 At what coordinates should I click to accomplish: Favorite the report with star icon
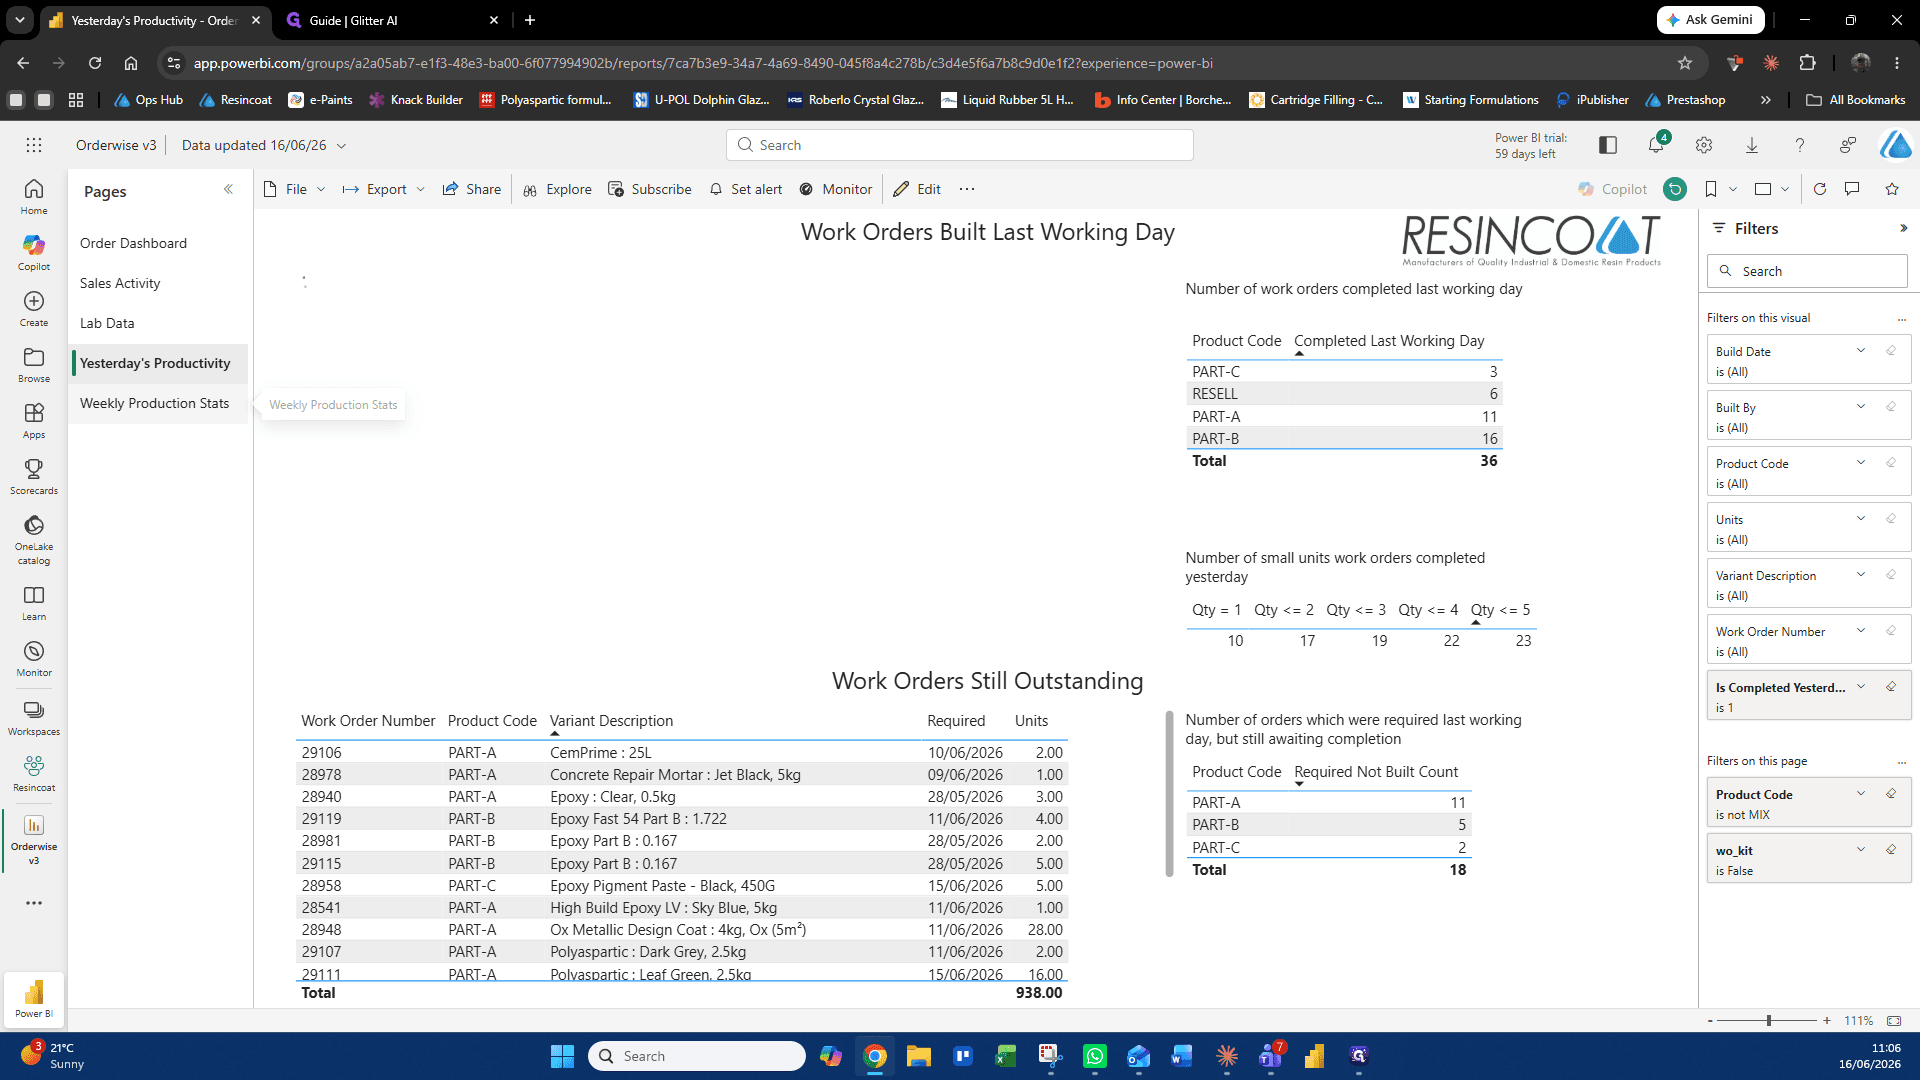coord(1892,189)
